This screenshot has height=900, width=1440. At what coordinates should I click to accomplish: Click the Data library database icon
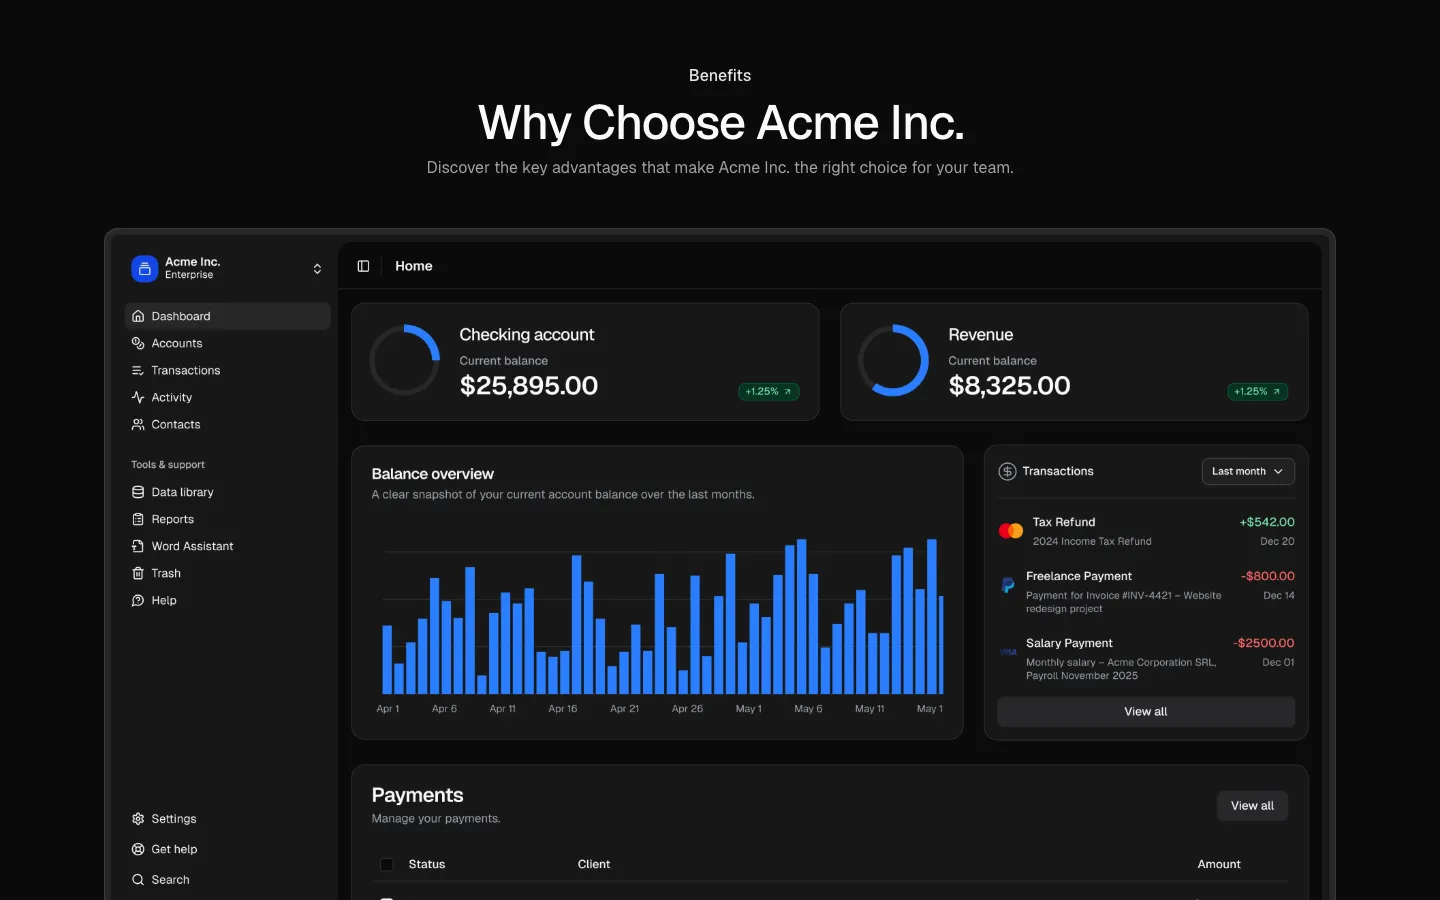coord(138,492)
